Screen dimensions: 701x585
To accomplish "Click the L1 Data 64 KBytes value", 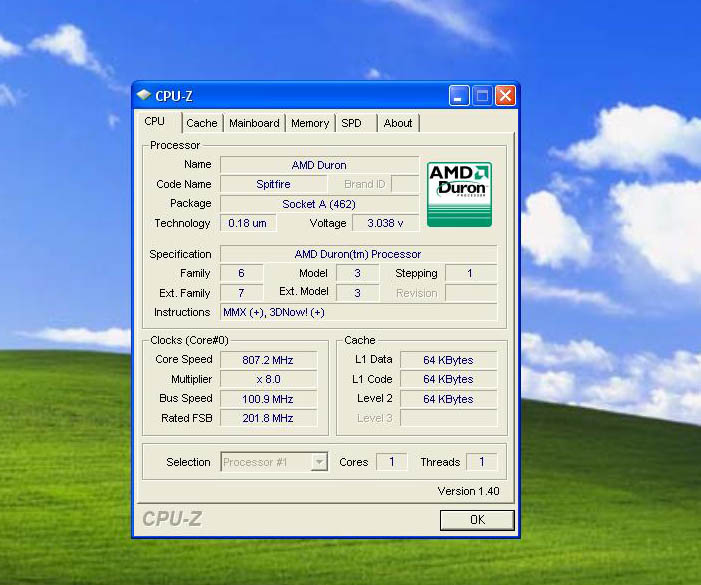I will 448,360.
